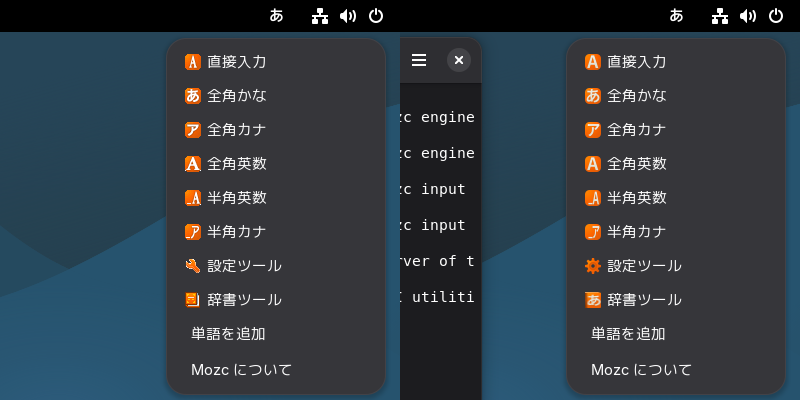
Task: Click the 全角かな icon in right menu
Action: pos(593,95)
